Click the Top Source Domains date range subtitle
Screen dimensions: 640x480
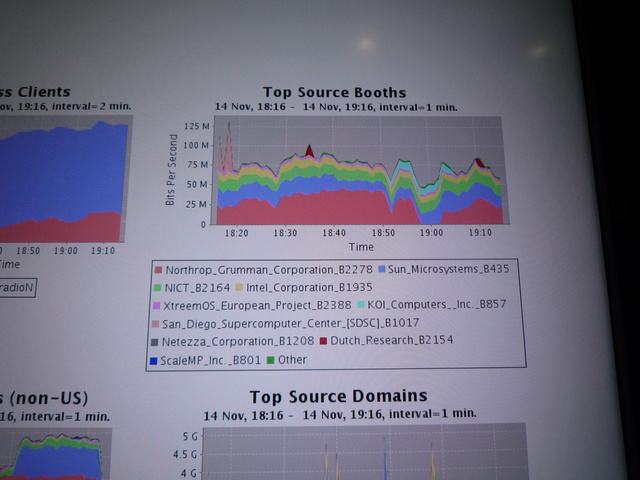340,415
